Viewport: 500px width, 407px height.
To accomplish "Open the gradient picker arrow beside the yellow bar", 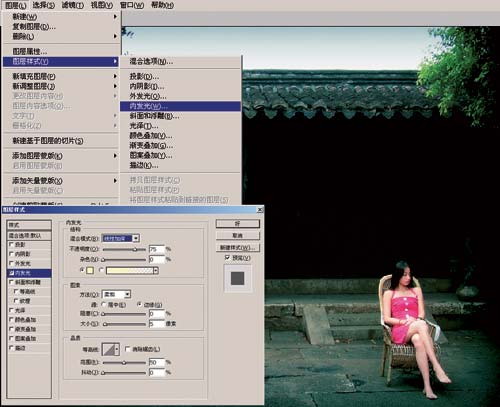I will (x=156, y=270).
